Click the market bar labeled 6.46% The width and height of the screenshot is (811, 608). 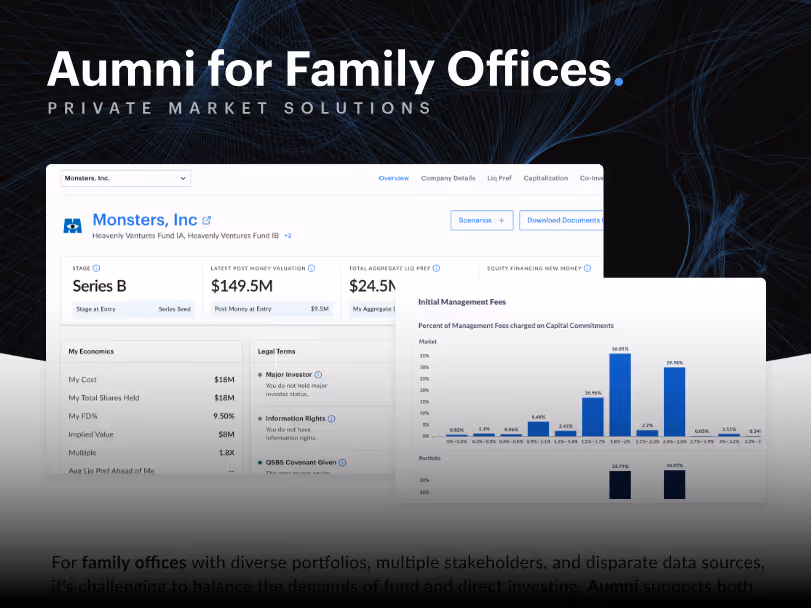pyautogui.click(x=538, y=429)
